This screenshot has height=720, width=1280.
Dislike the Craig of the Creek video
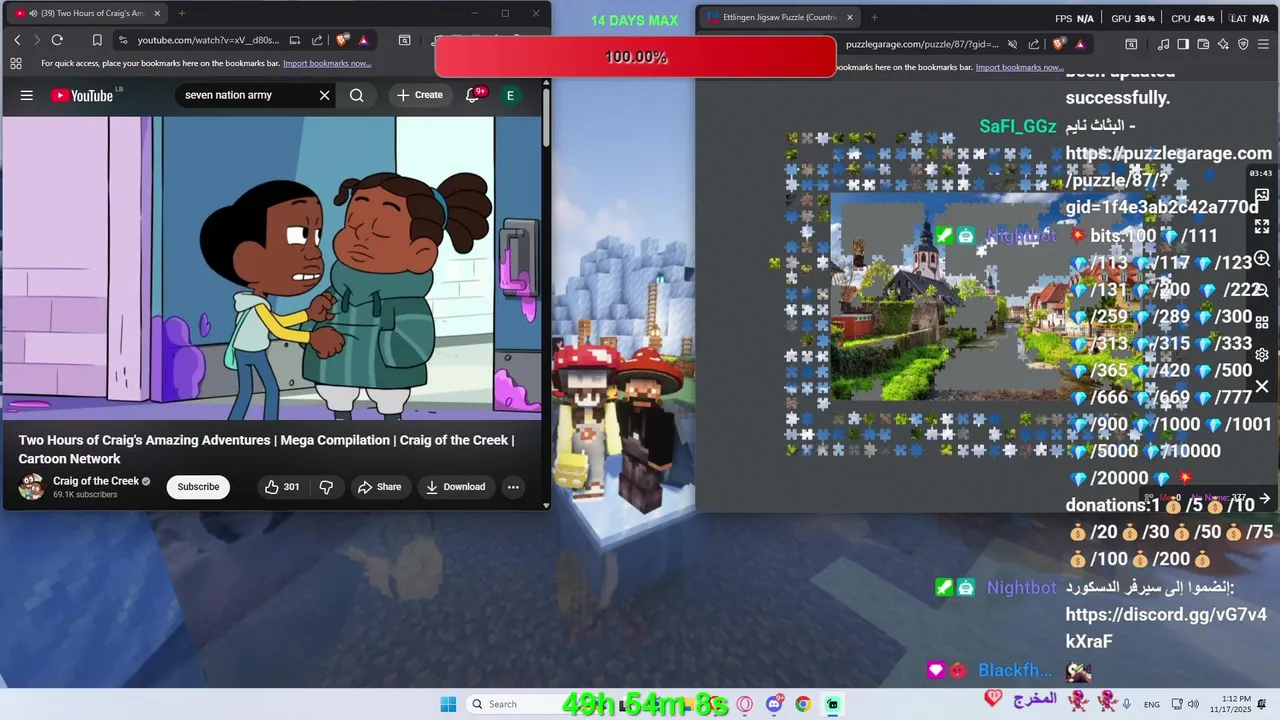[x=326, y=487]
